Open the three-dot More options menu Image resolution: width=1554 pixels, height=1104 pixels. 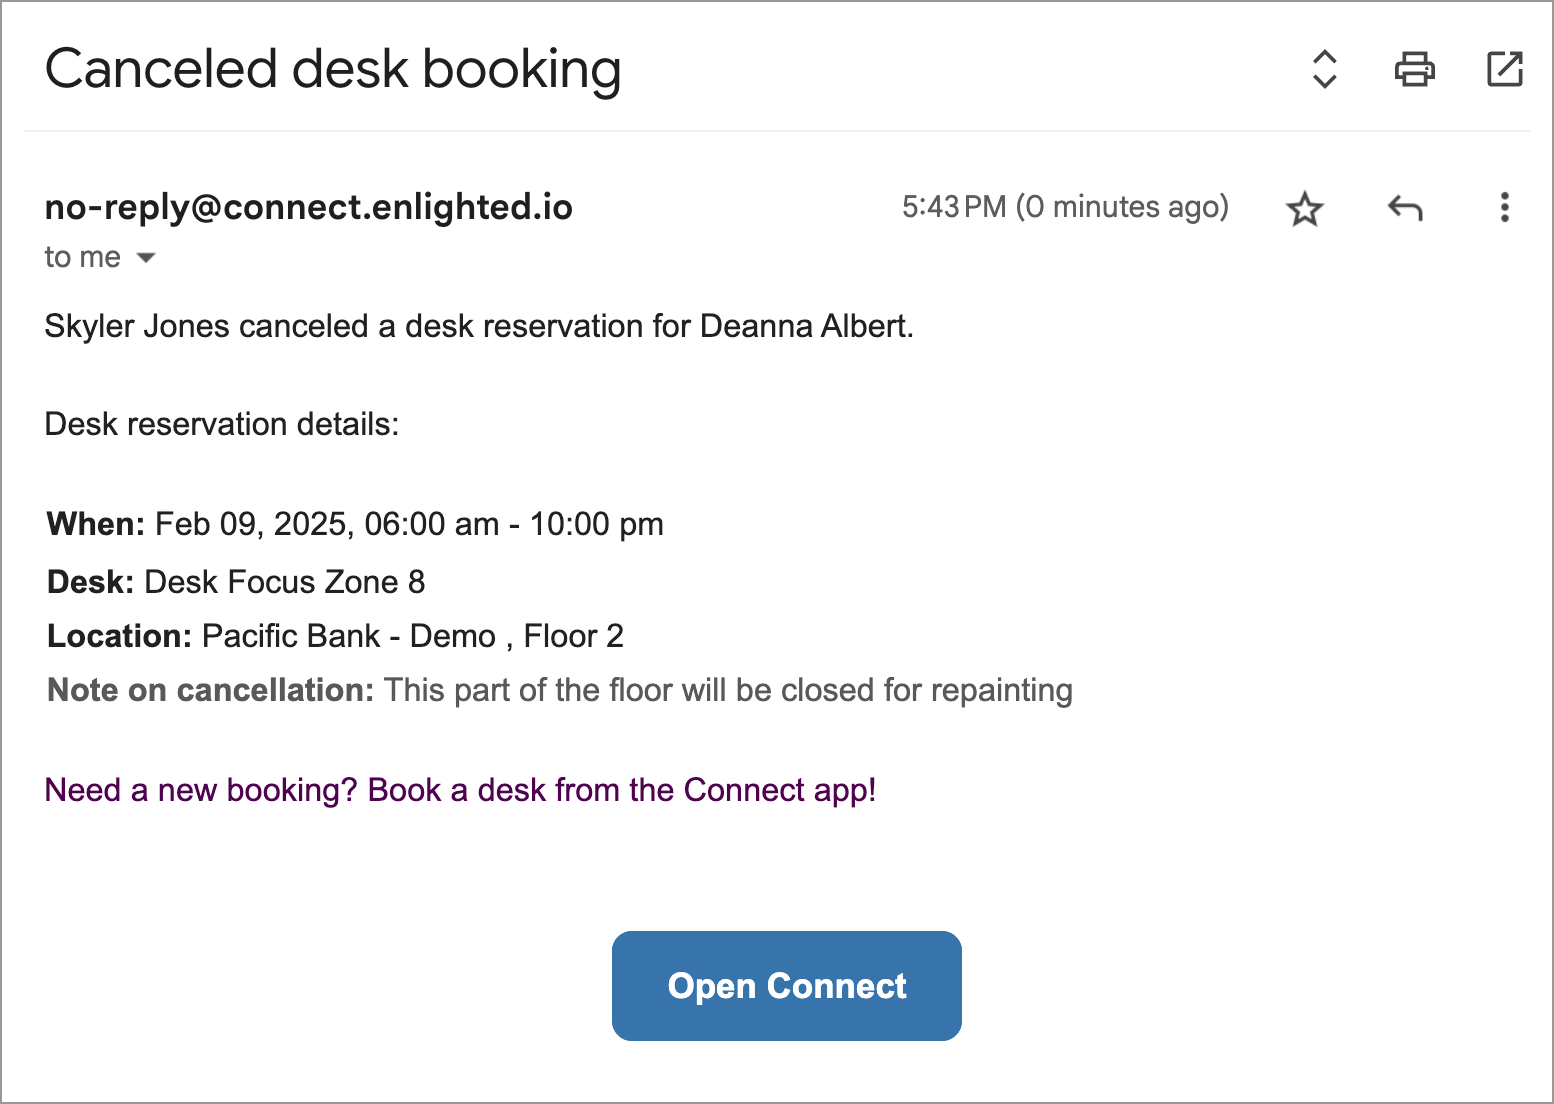pyautogui.click(x=1504, y=207)
